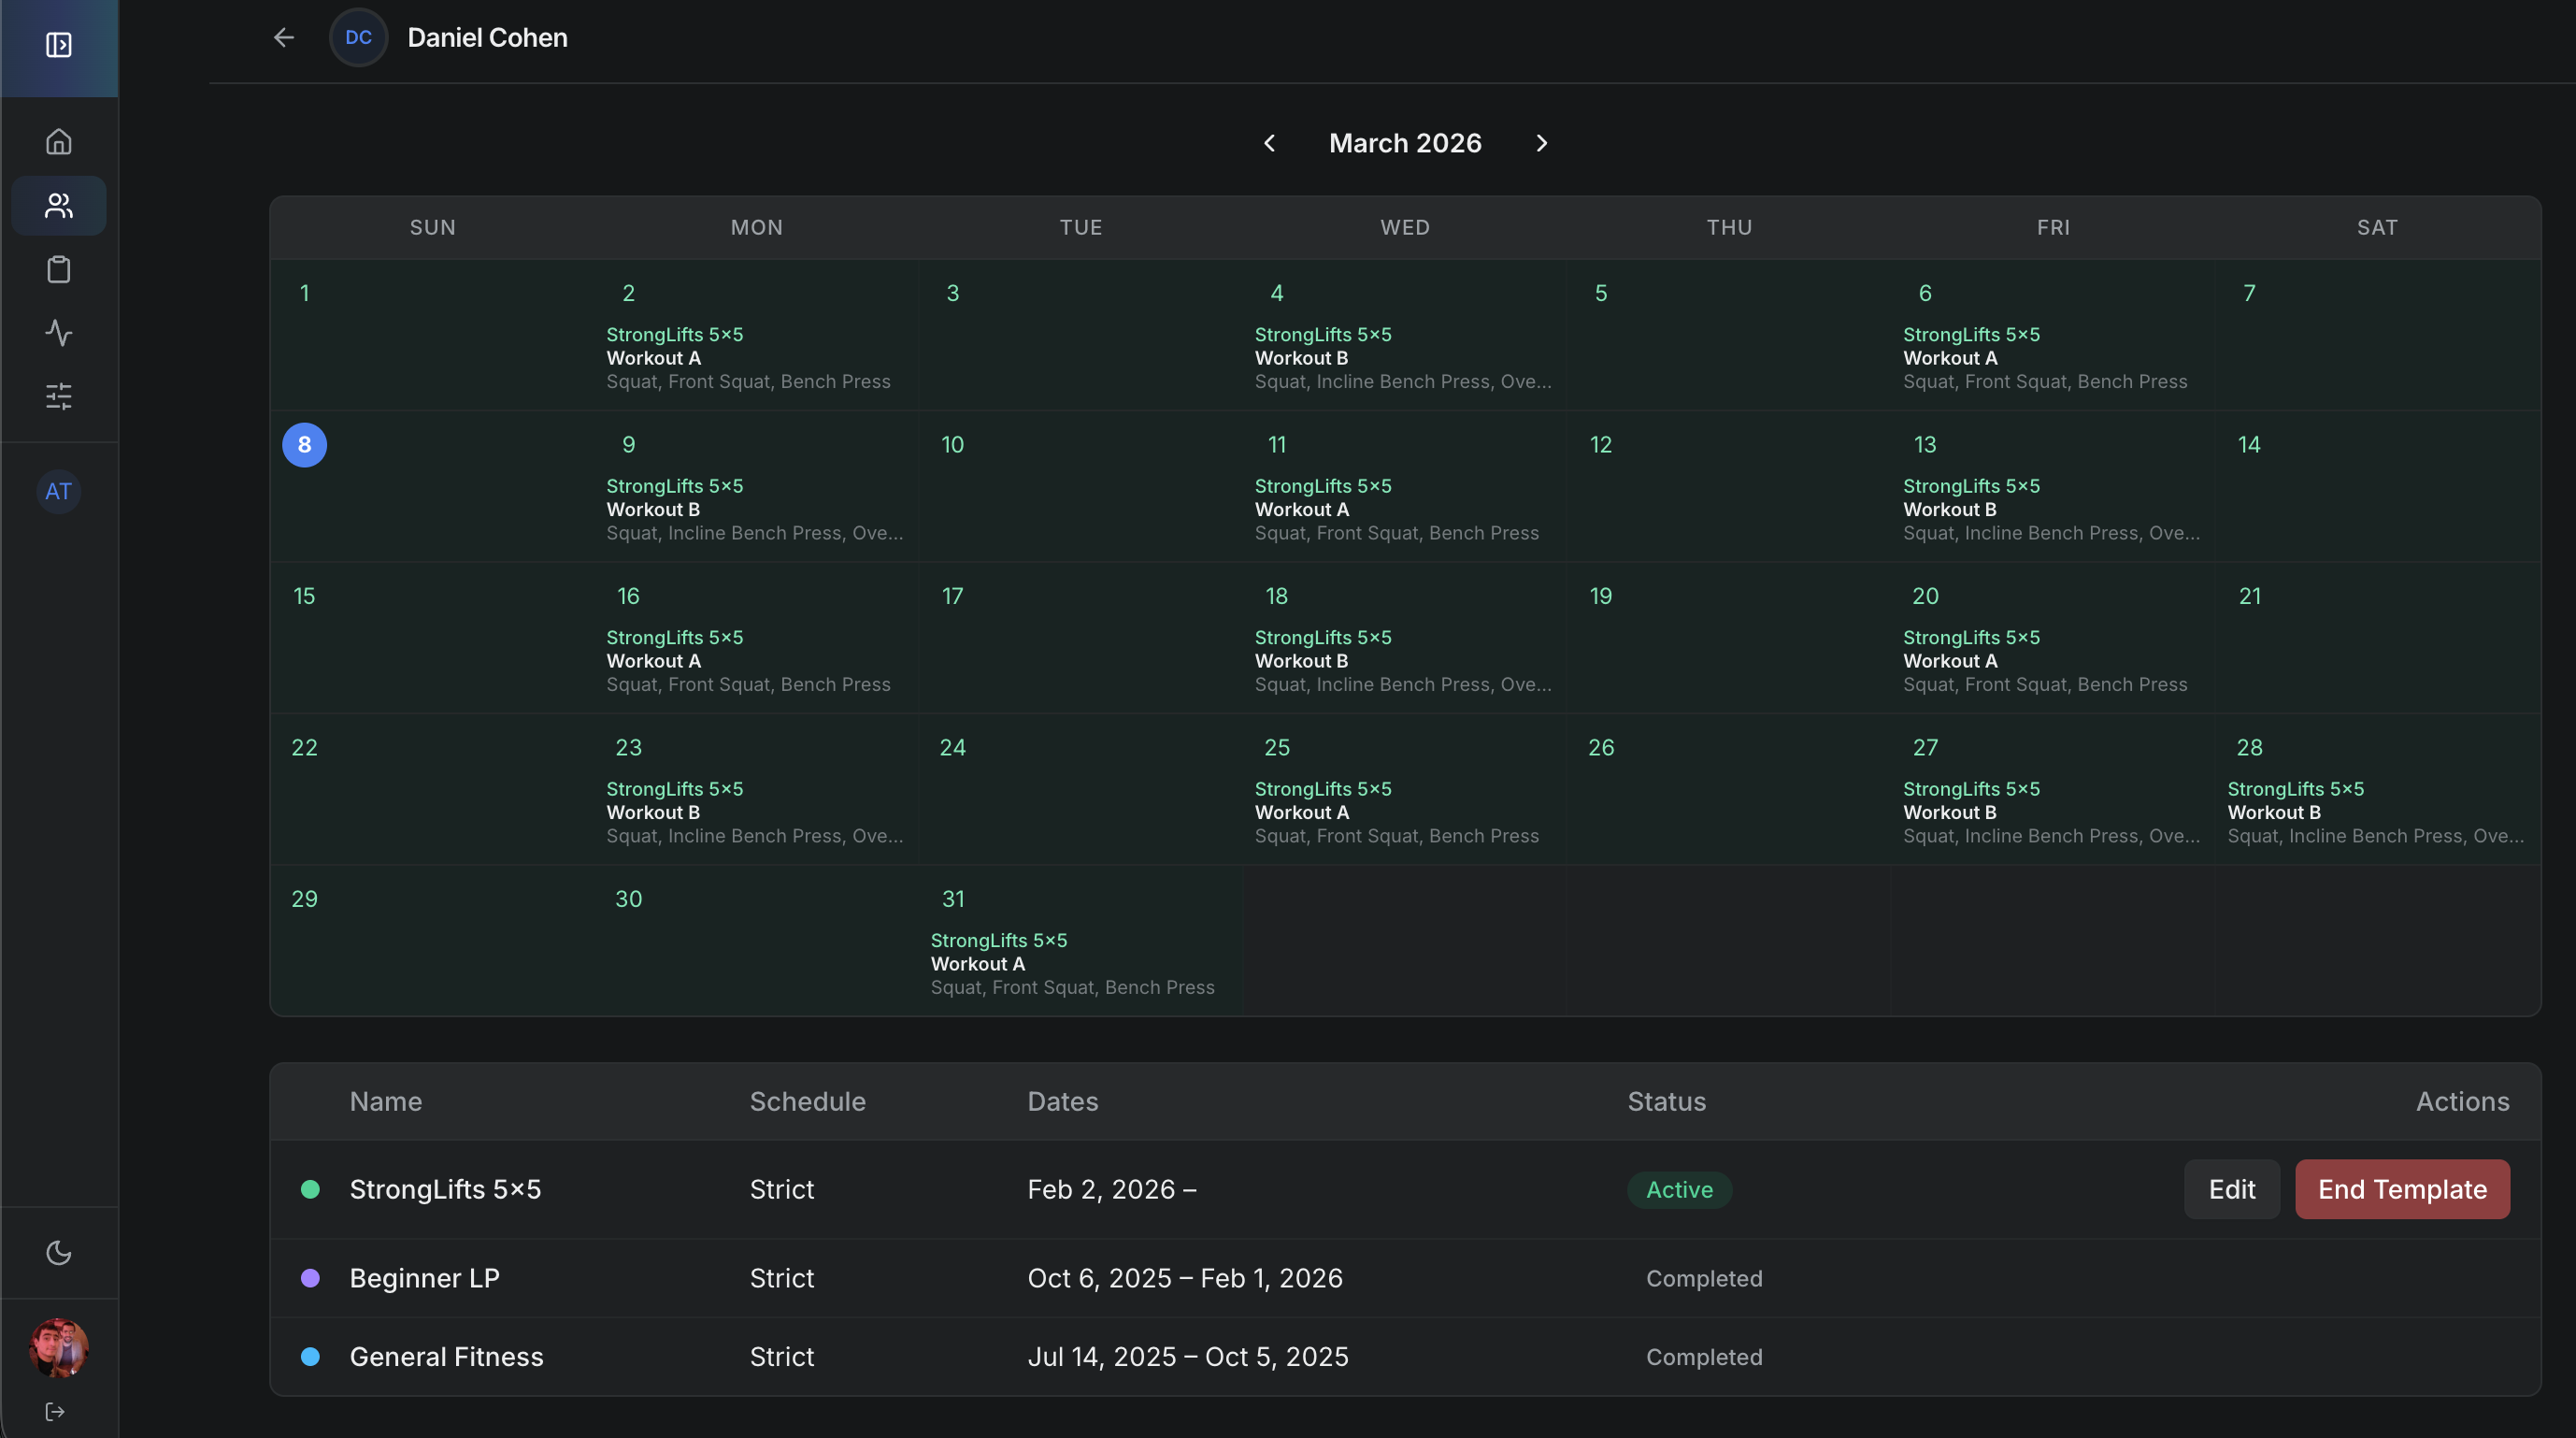Viewport: 2576px width, 1438px height.
Task: Open the activity tracking icon in the sidebar
Action: [x=58, y=333]
